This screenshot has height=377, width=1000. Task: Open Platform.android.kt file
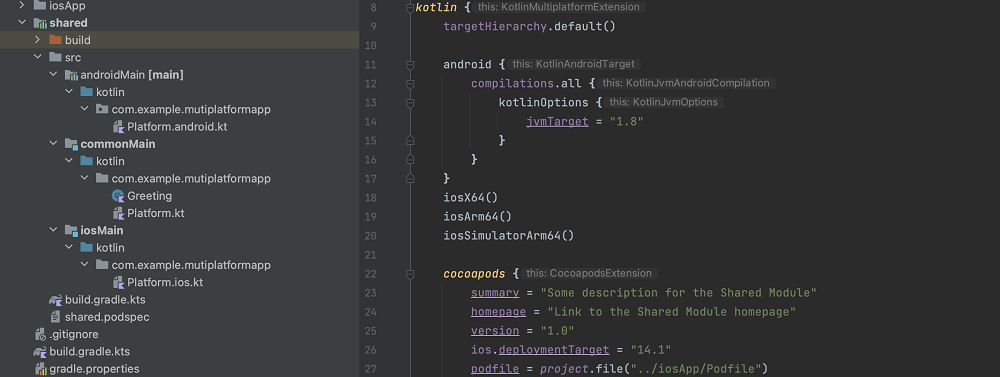[x=177, y=127]
